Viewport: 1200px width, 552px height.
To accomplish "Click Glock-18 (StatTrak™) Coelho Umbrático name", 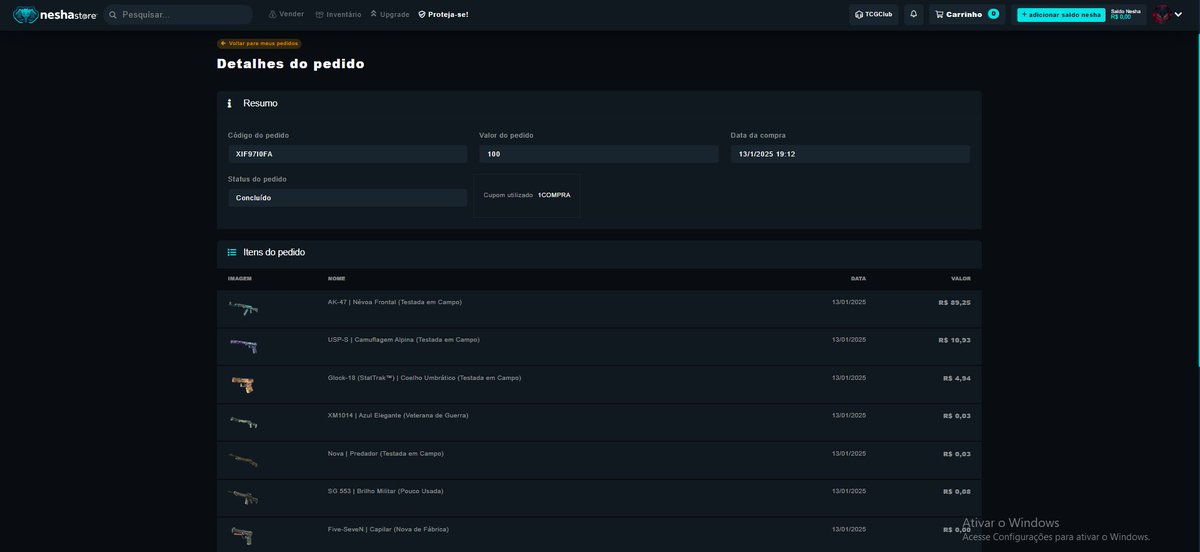I will (424, 377).
